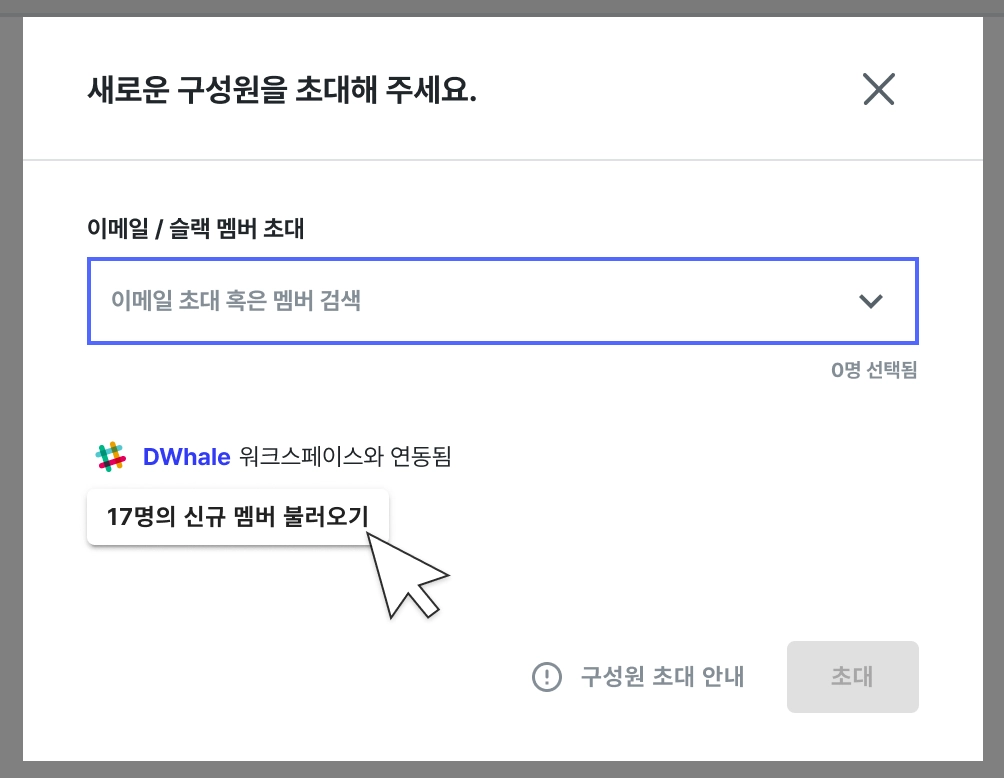Close the invite members dialog with X
1004x778 pixels.
878,90
